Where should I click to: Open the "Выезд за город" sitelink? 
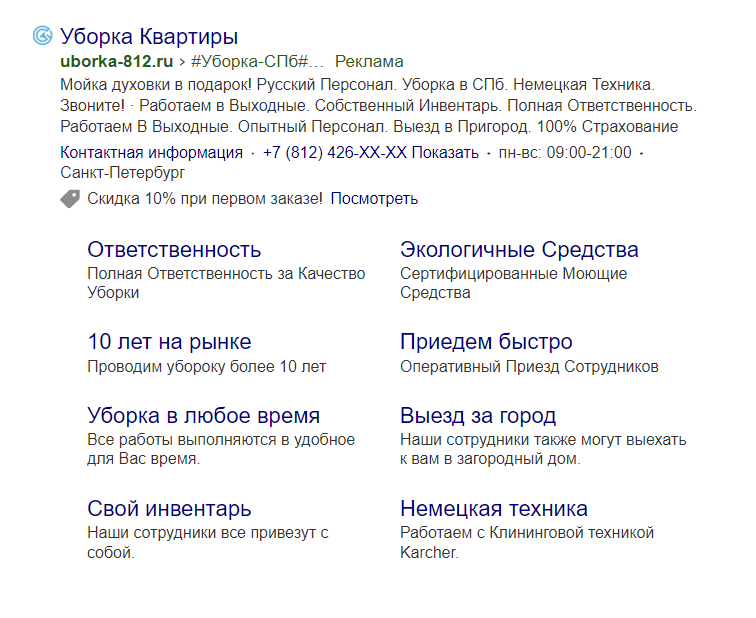coord(478,416)
